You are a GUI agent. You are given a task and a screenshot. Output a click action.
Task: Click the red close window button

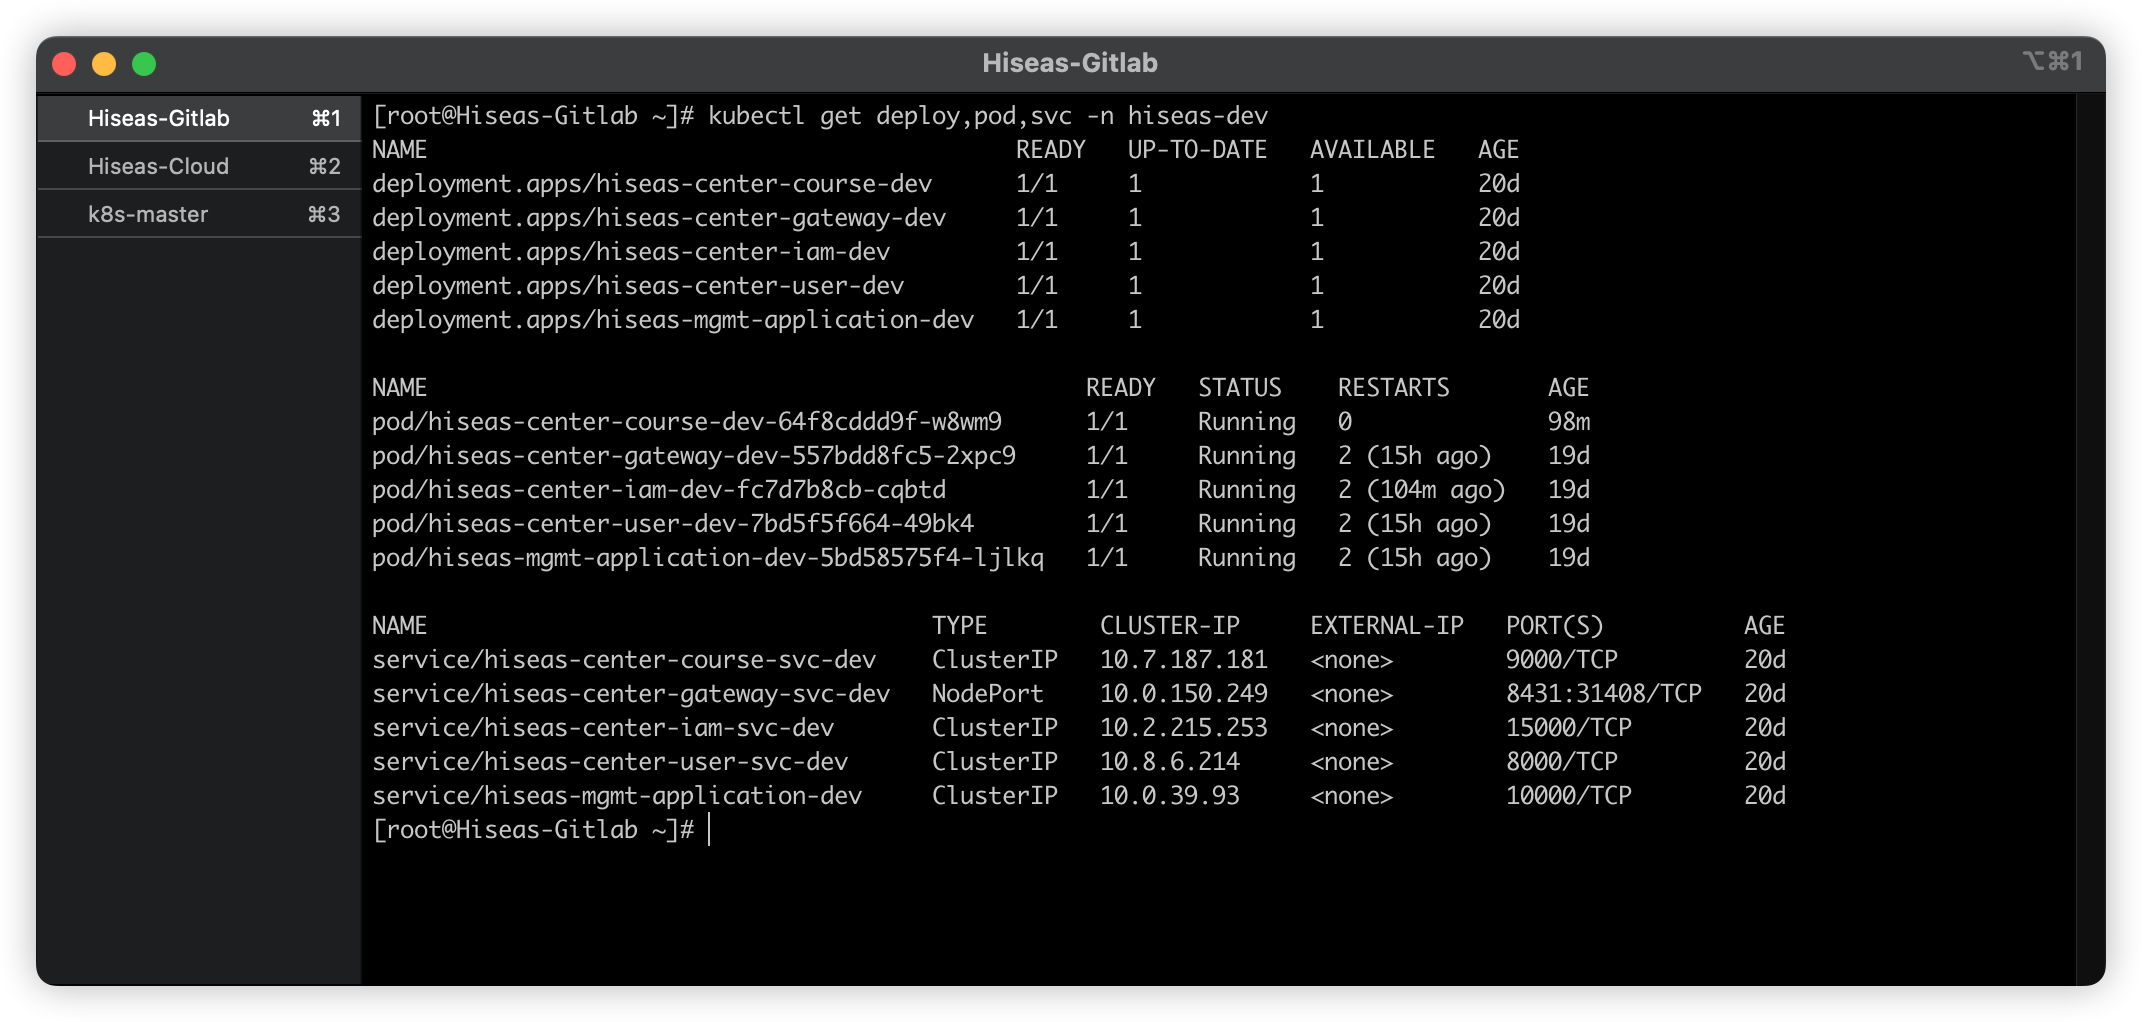[64, 64]
